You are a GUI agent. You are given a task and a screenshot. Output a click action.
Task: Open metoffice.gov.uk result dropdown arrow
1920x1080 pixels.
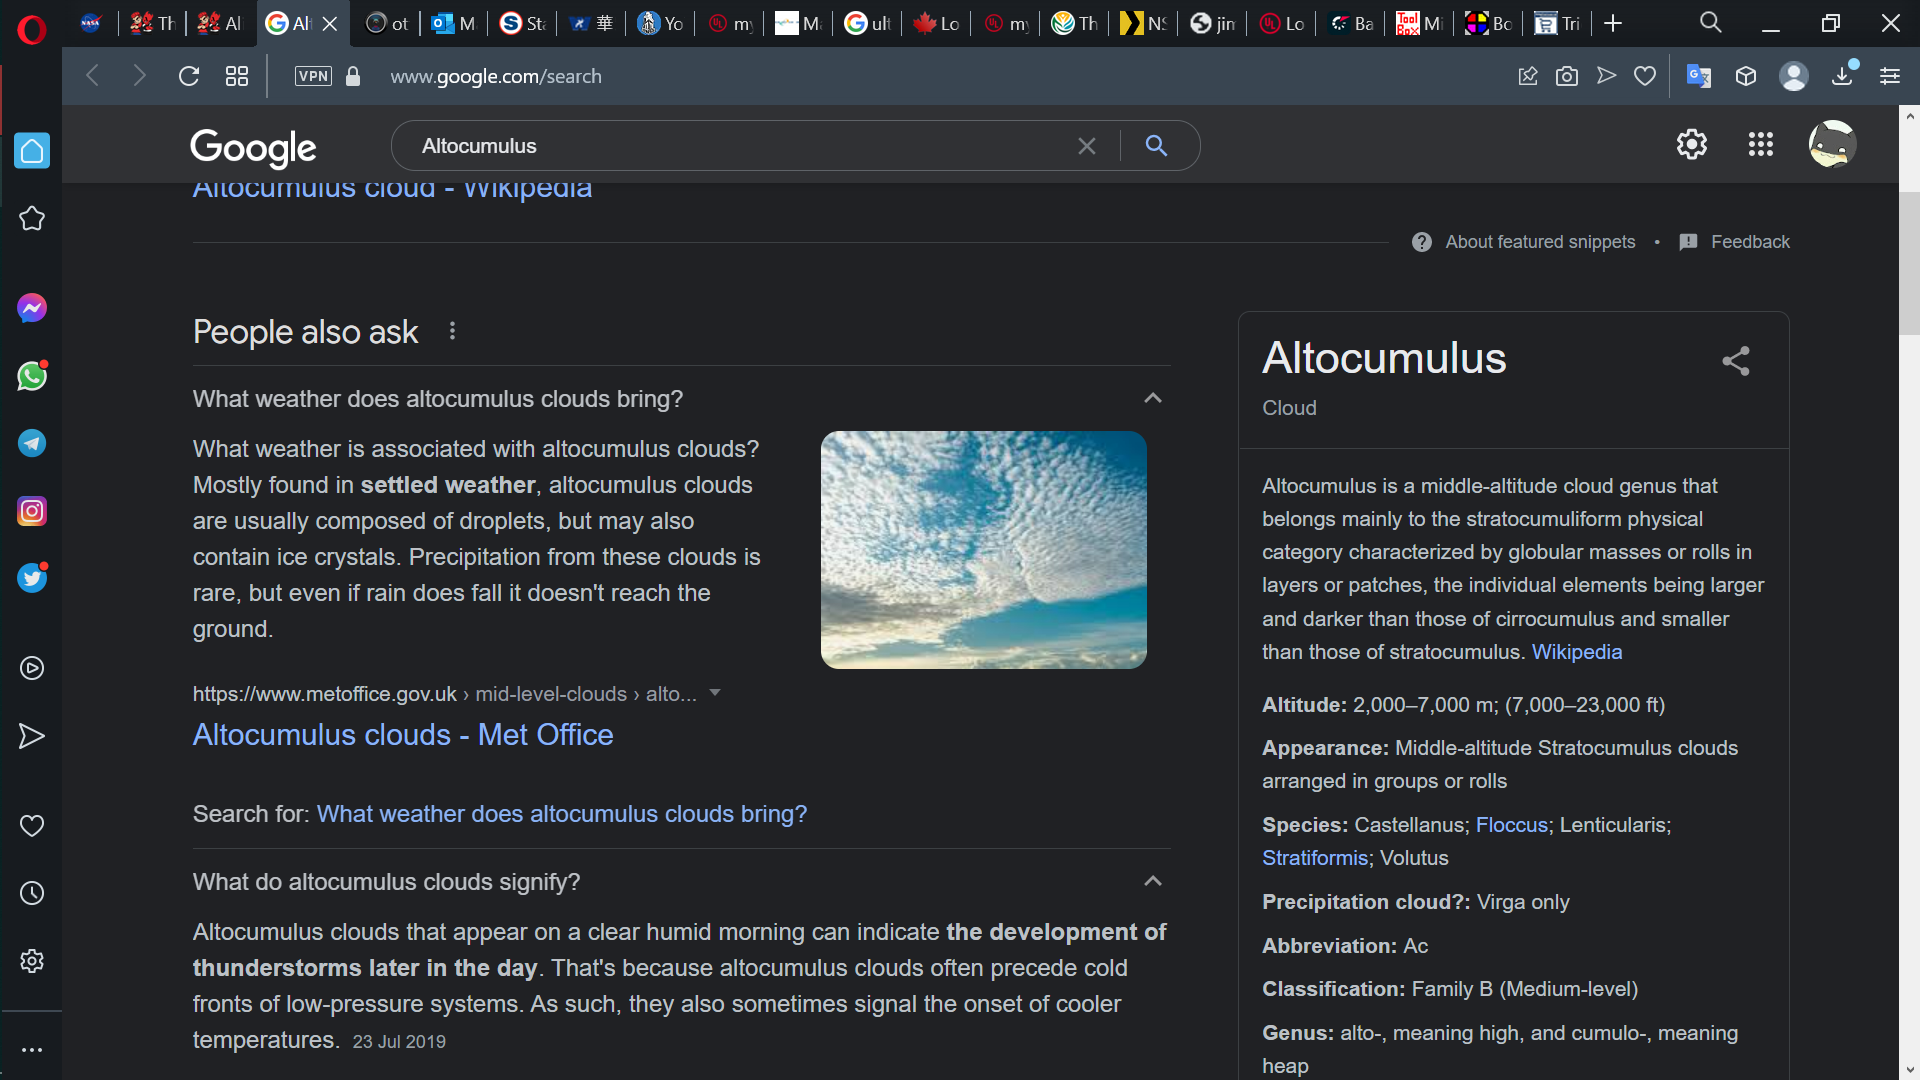715,693
